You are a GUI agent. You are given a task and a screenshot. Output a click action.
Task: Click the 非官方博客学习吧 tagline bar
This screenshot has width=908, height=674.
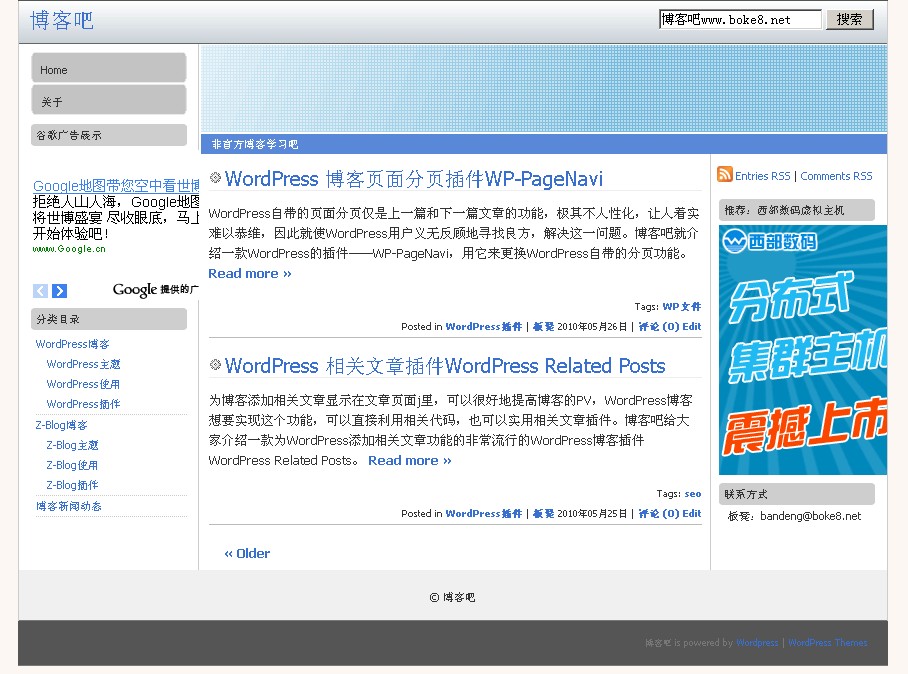click(544, 144)
